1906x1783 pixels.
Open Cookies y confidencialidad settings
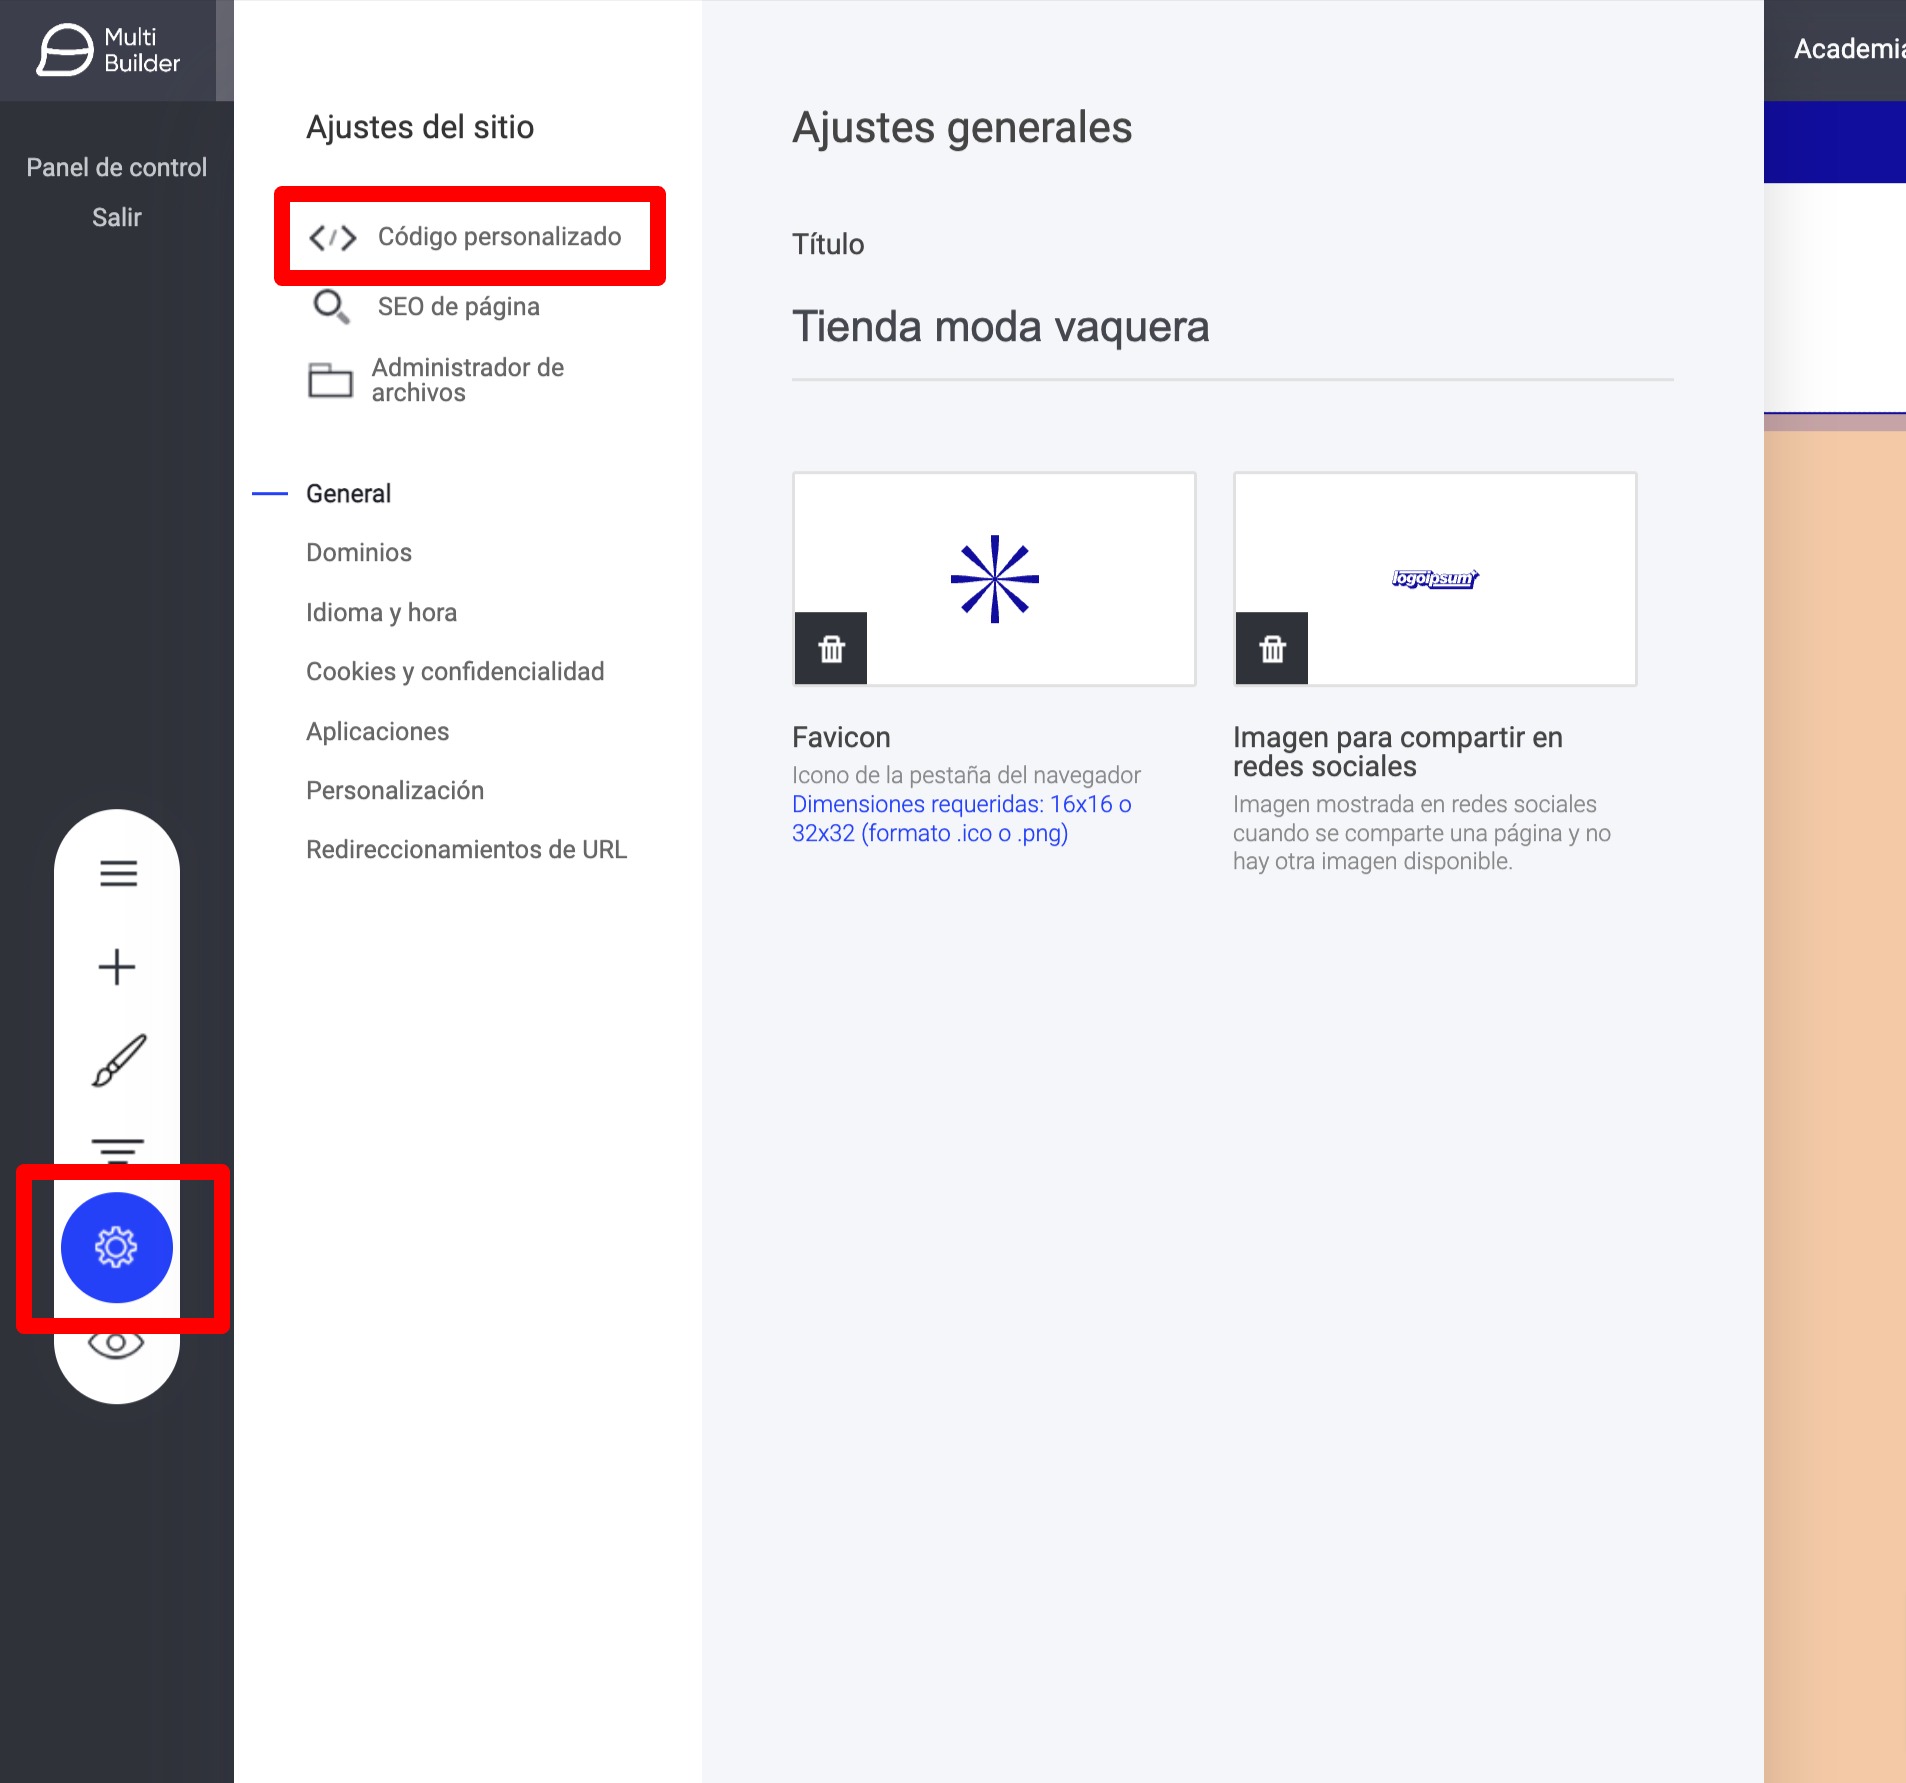coord(454,672)
